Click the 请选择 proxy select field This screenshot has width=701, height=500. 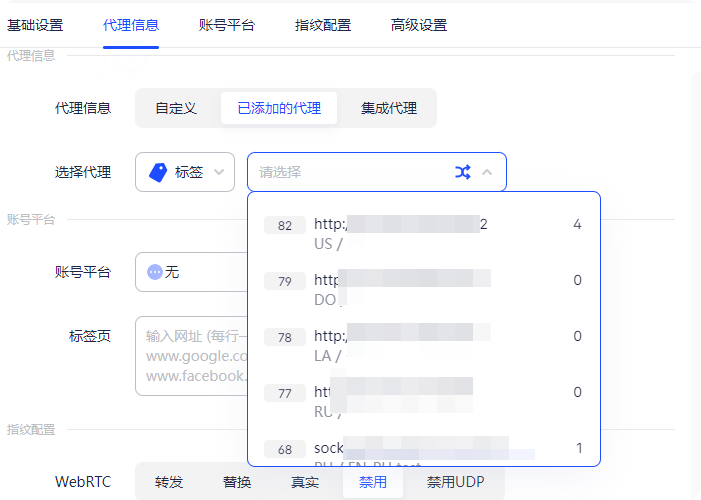tap(376, 172)
